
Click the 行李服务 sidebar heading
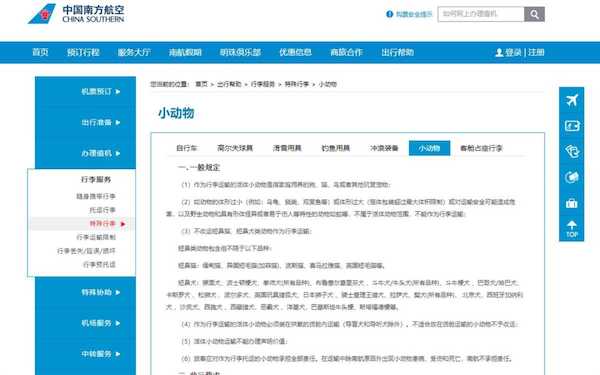click(96, 179)
